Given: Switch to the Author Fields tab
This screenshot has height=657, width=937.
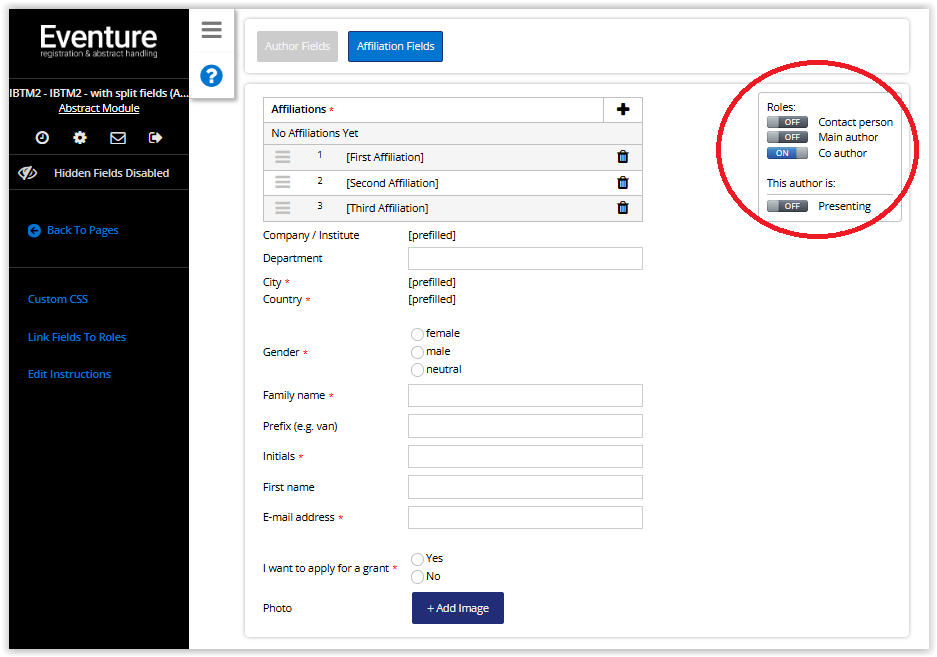Looking at the screenshot, I should tap(297, 47).
